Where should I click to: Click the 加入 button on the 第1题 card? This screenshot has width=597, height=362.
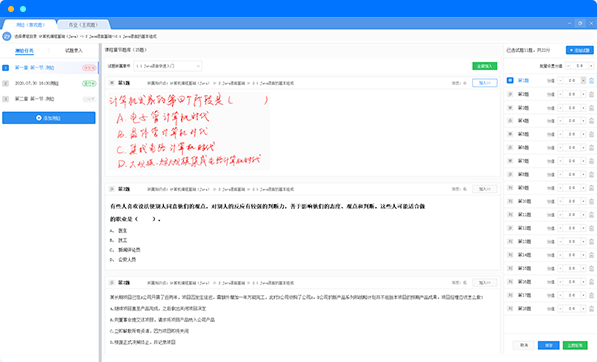tap(485, 83)
